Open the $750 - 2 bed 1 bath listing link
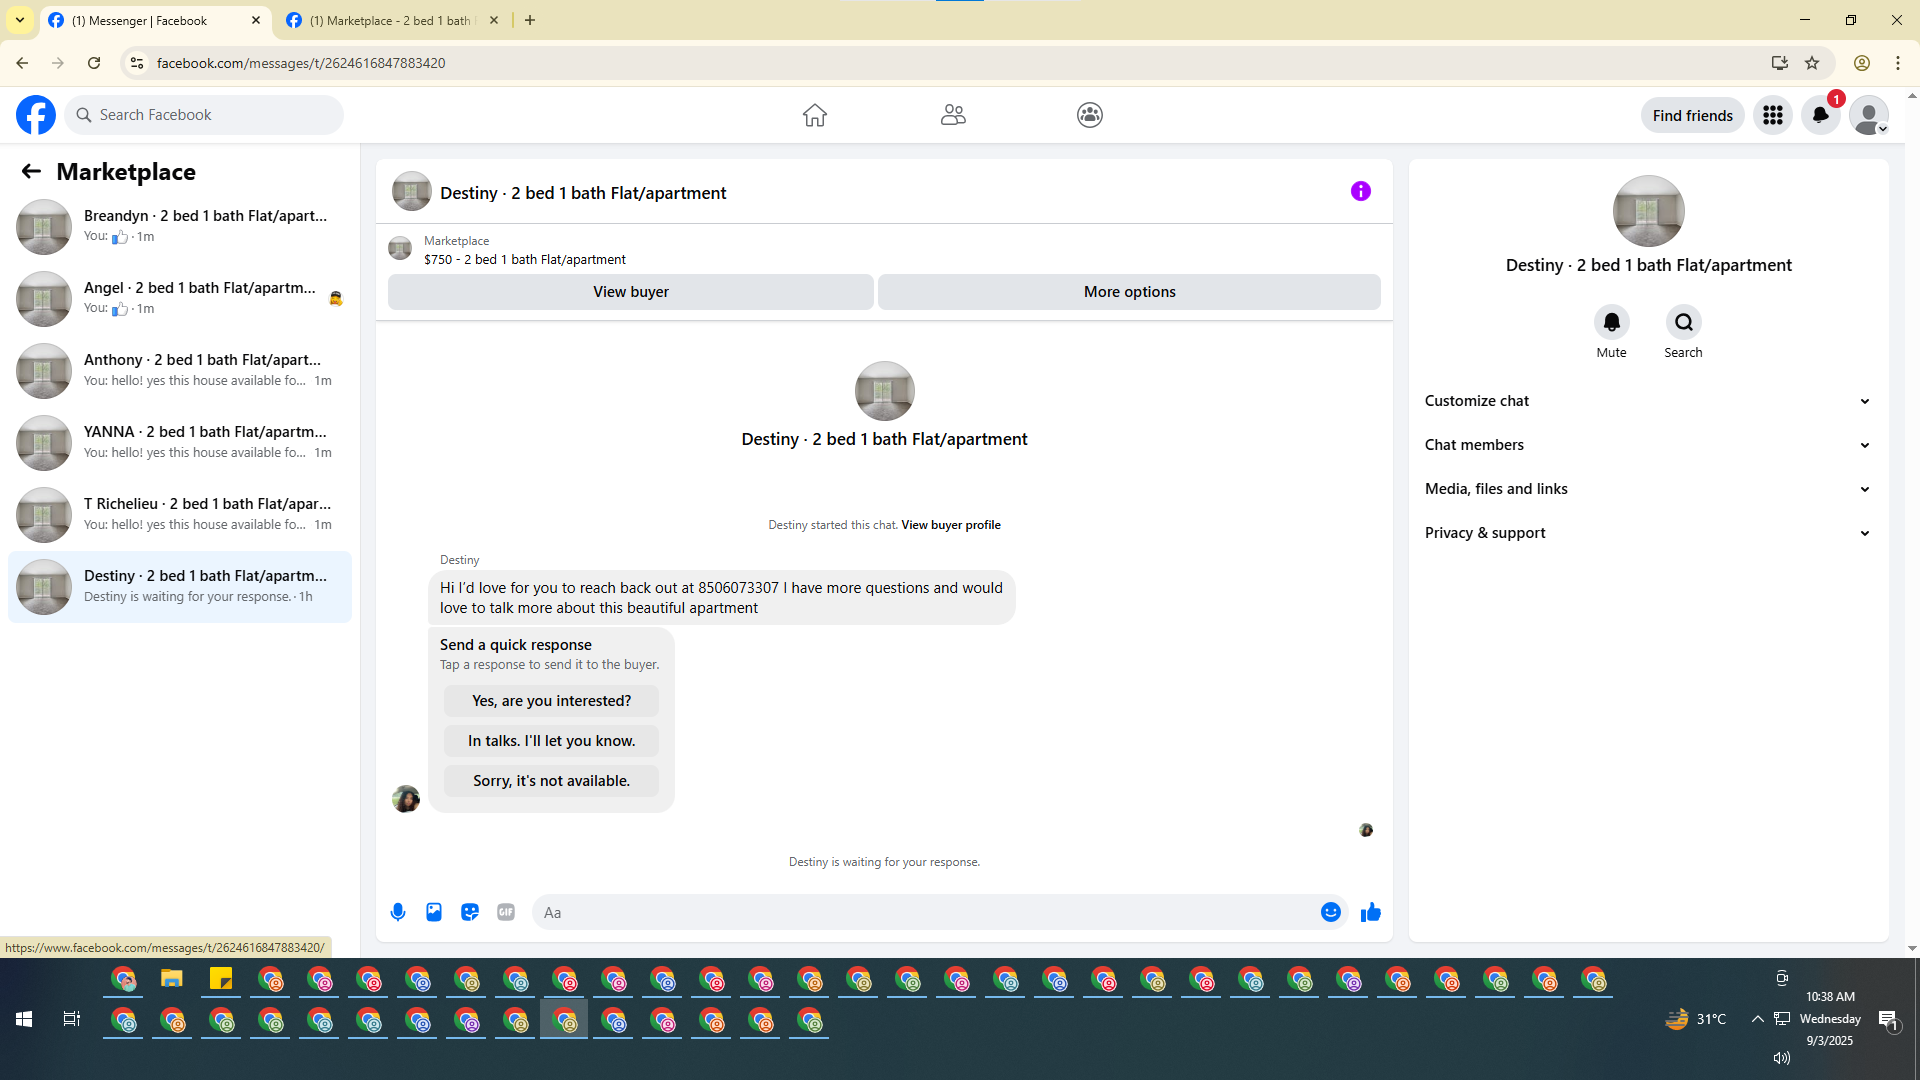This screenshot has height=1080, width=1920. (525, 260)
